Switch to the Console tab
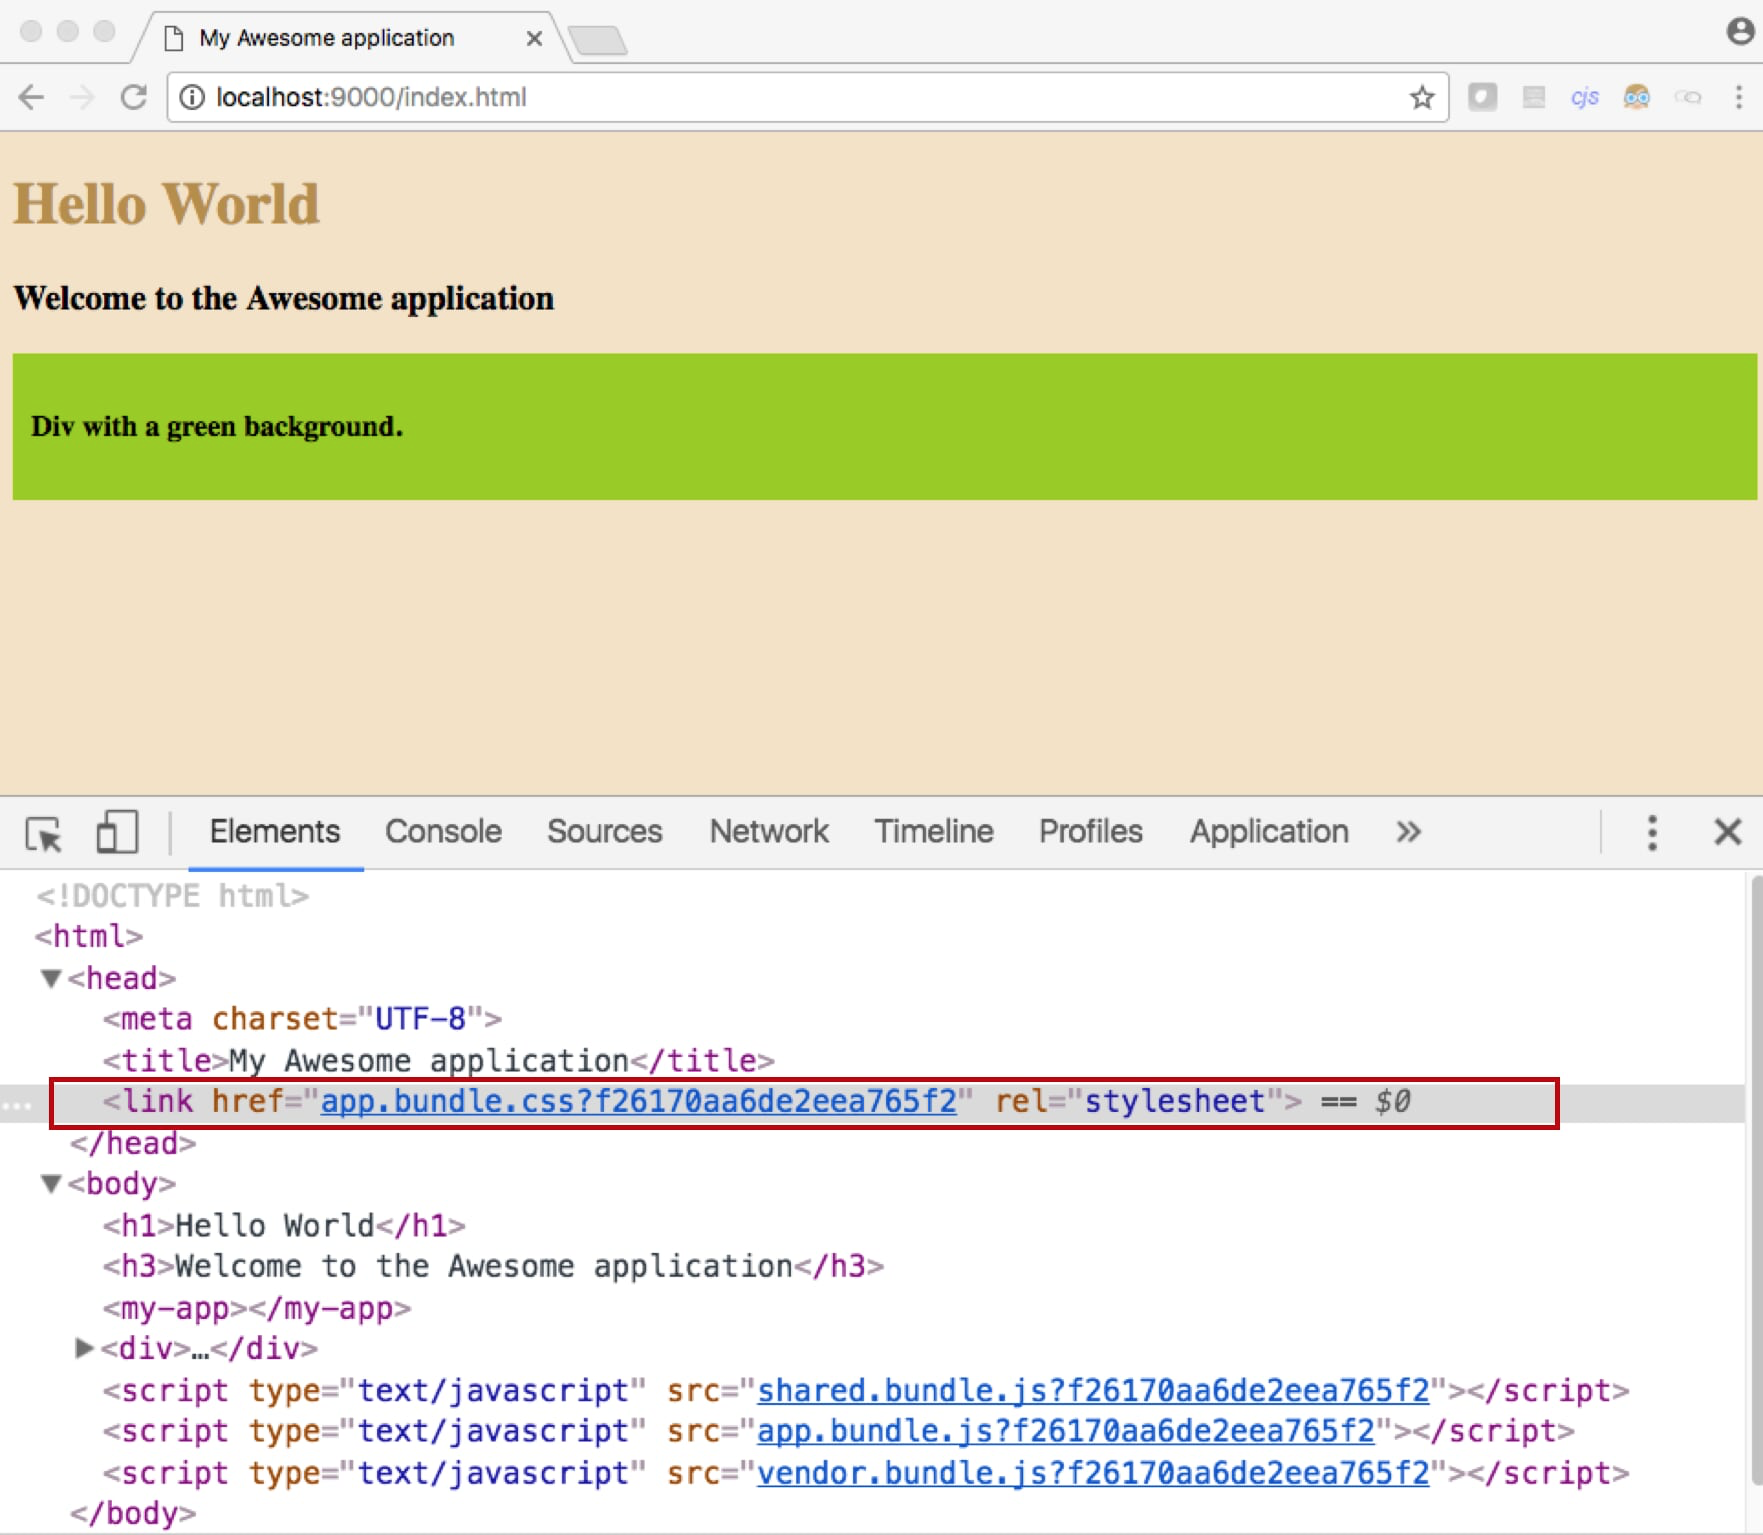1763x1535 pixels. 444,832
